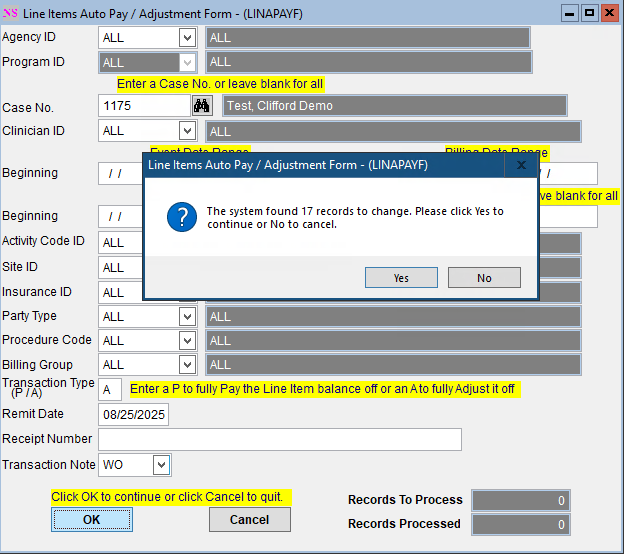Minimize the LINAPAYF main window

point(569,13)
